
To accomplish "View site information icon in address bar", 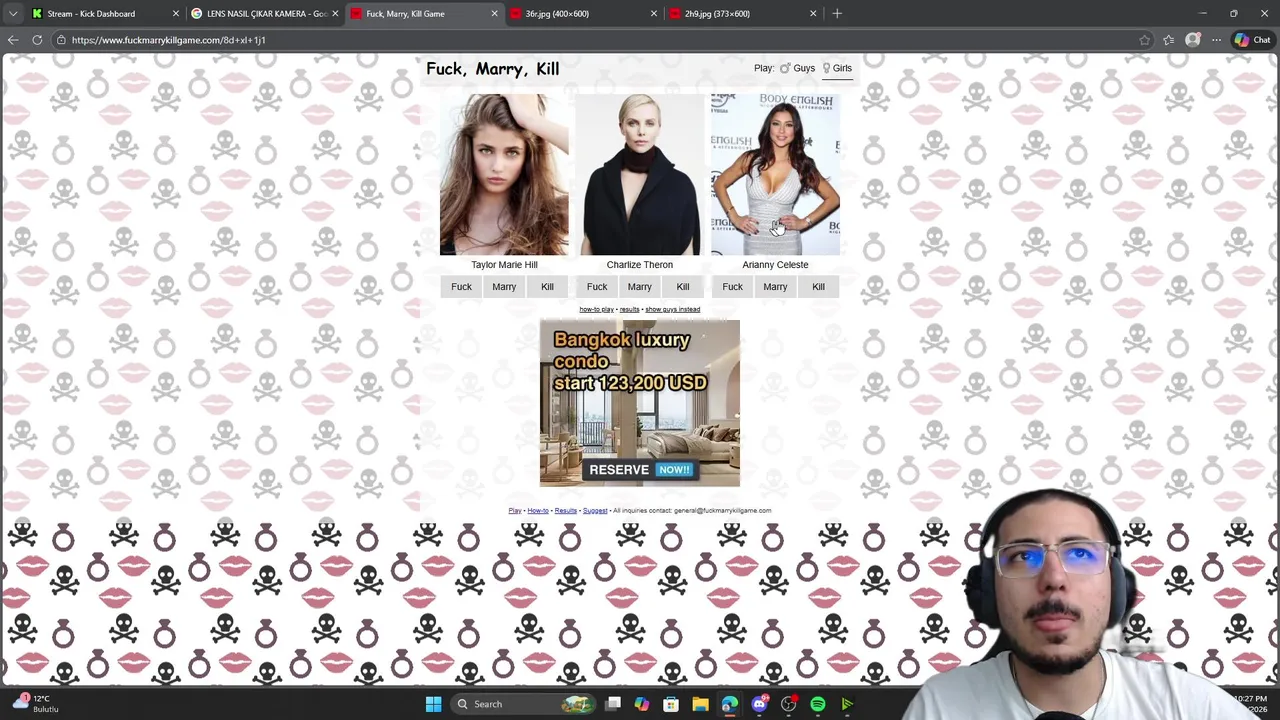I will [61, 40].
